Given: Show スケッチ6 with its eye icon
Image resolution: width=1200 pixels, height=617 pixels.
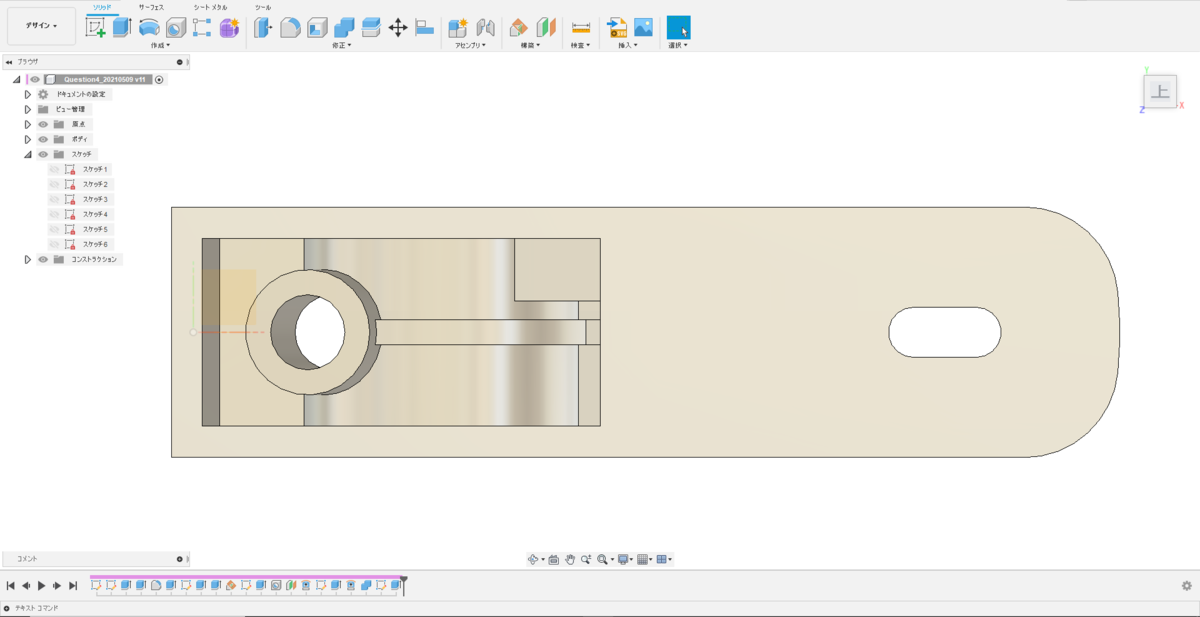Looking at the screenshot, I should point(55,244).
